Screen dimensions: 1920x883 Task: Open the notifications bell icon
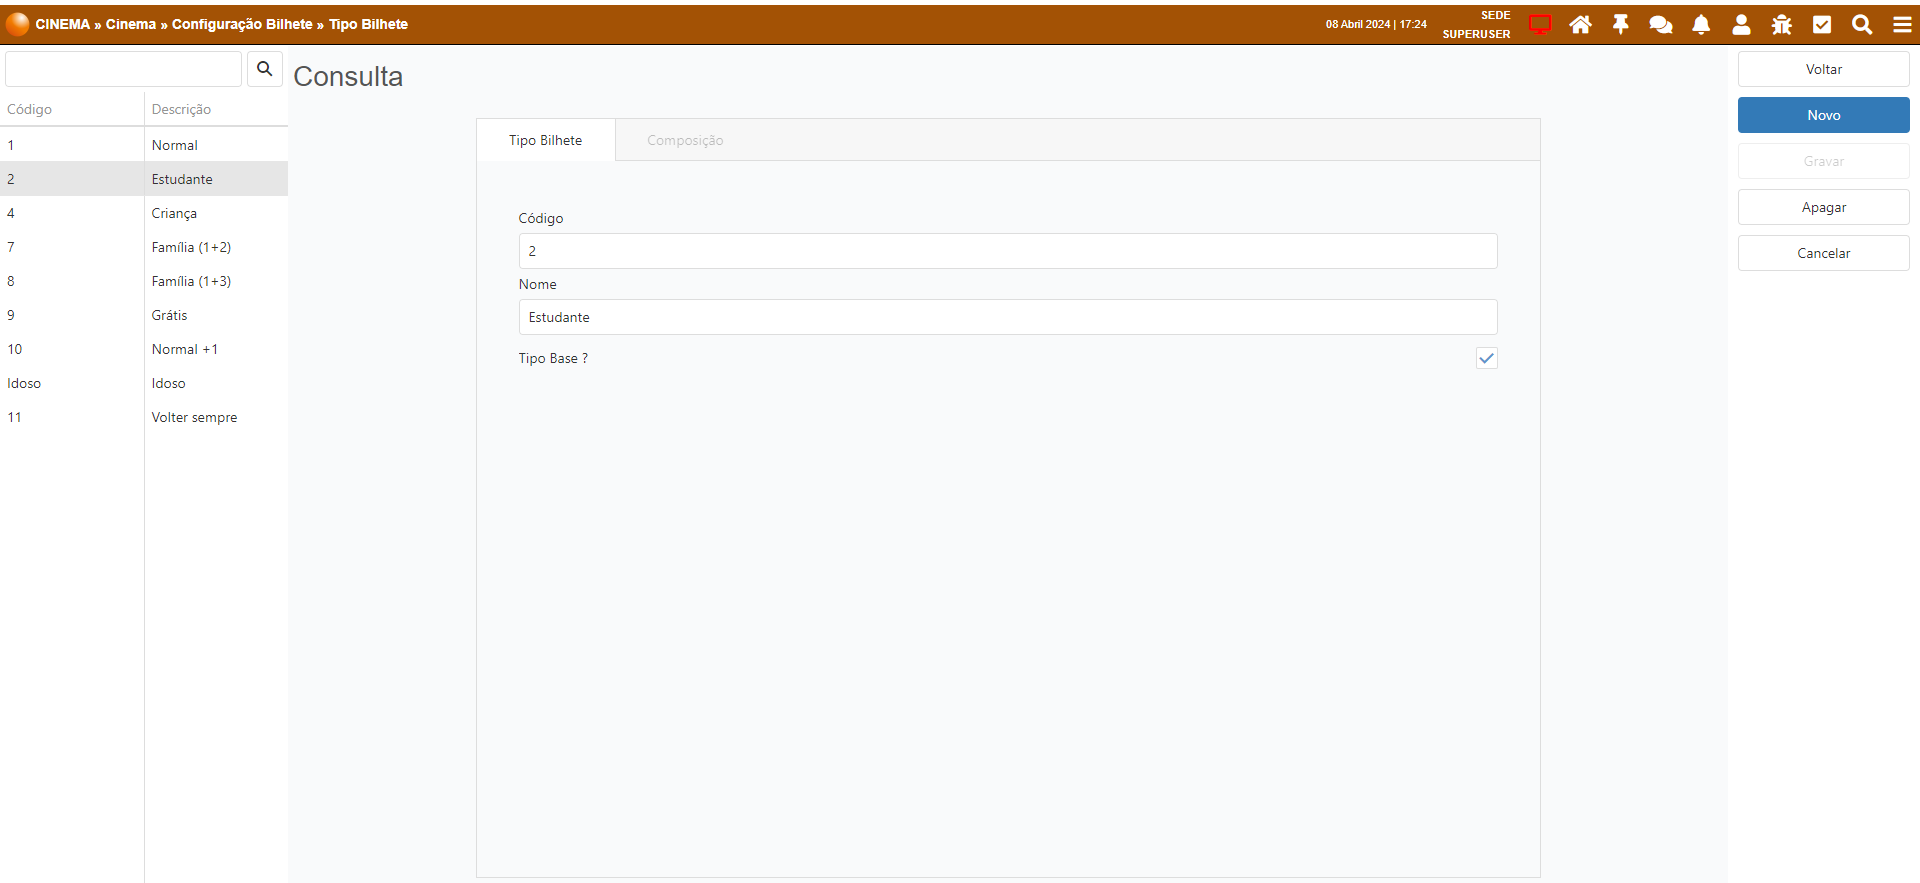point(1701,25)
